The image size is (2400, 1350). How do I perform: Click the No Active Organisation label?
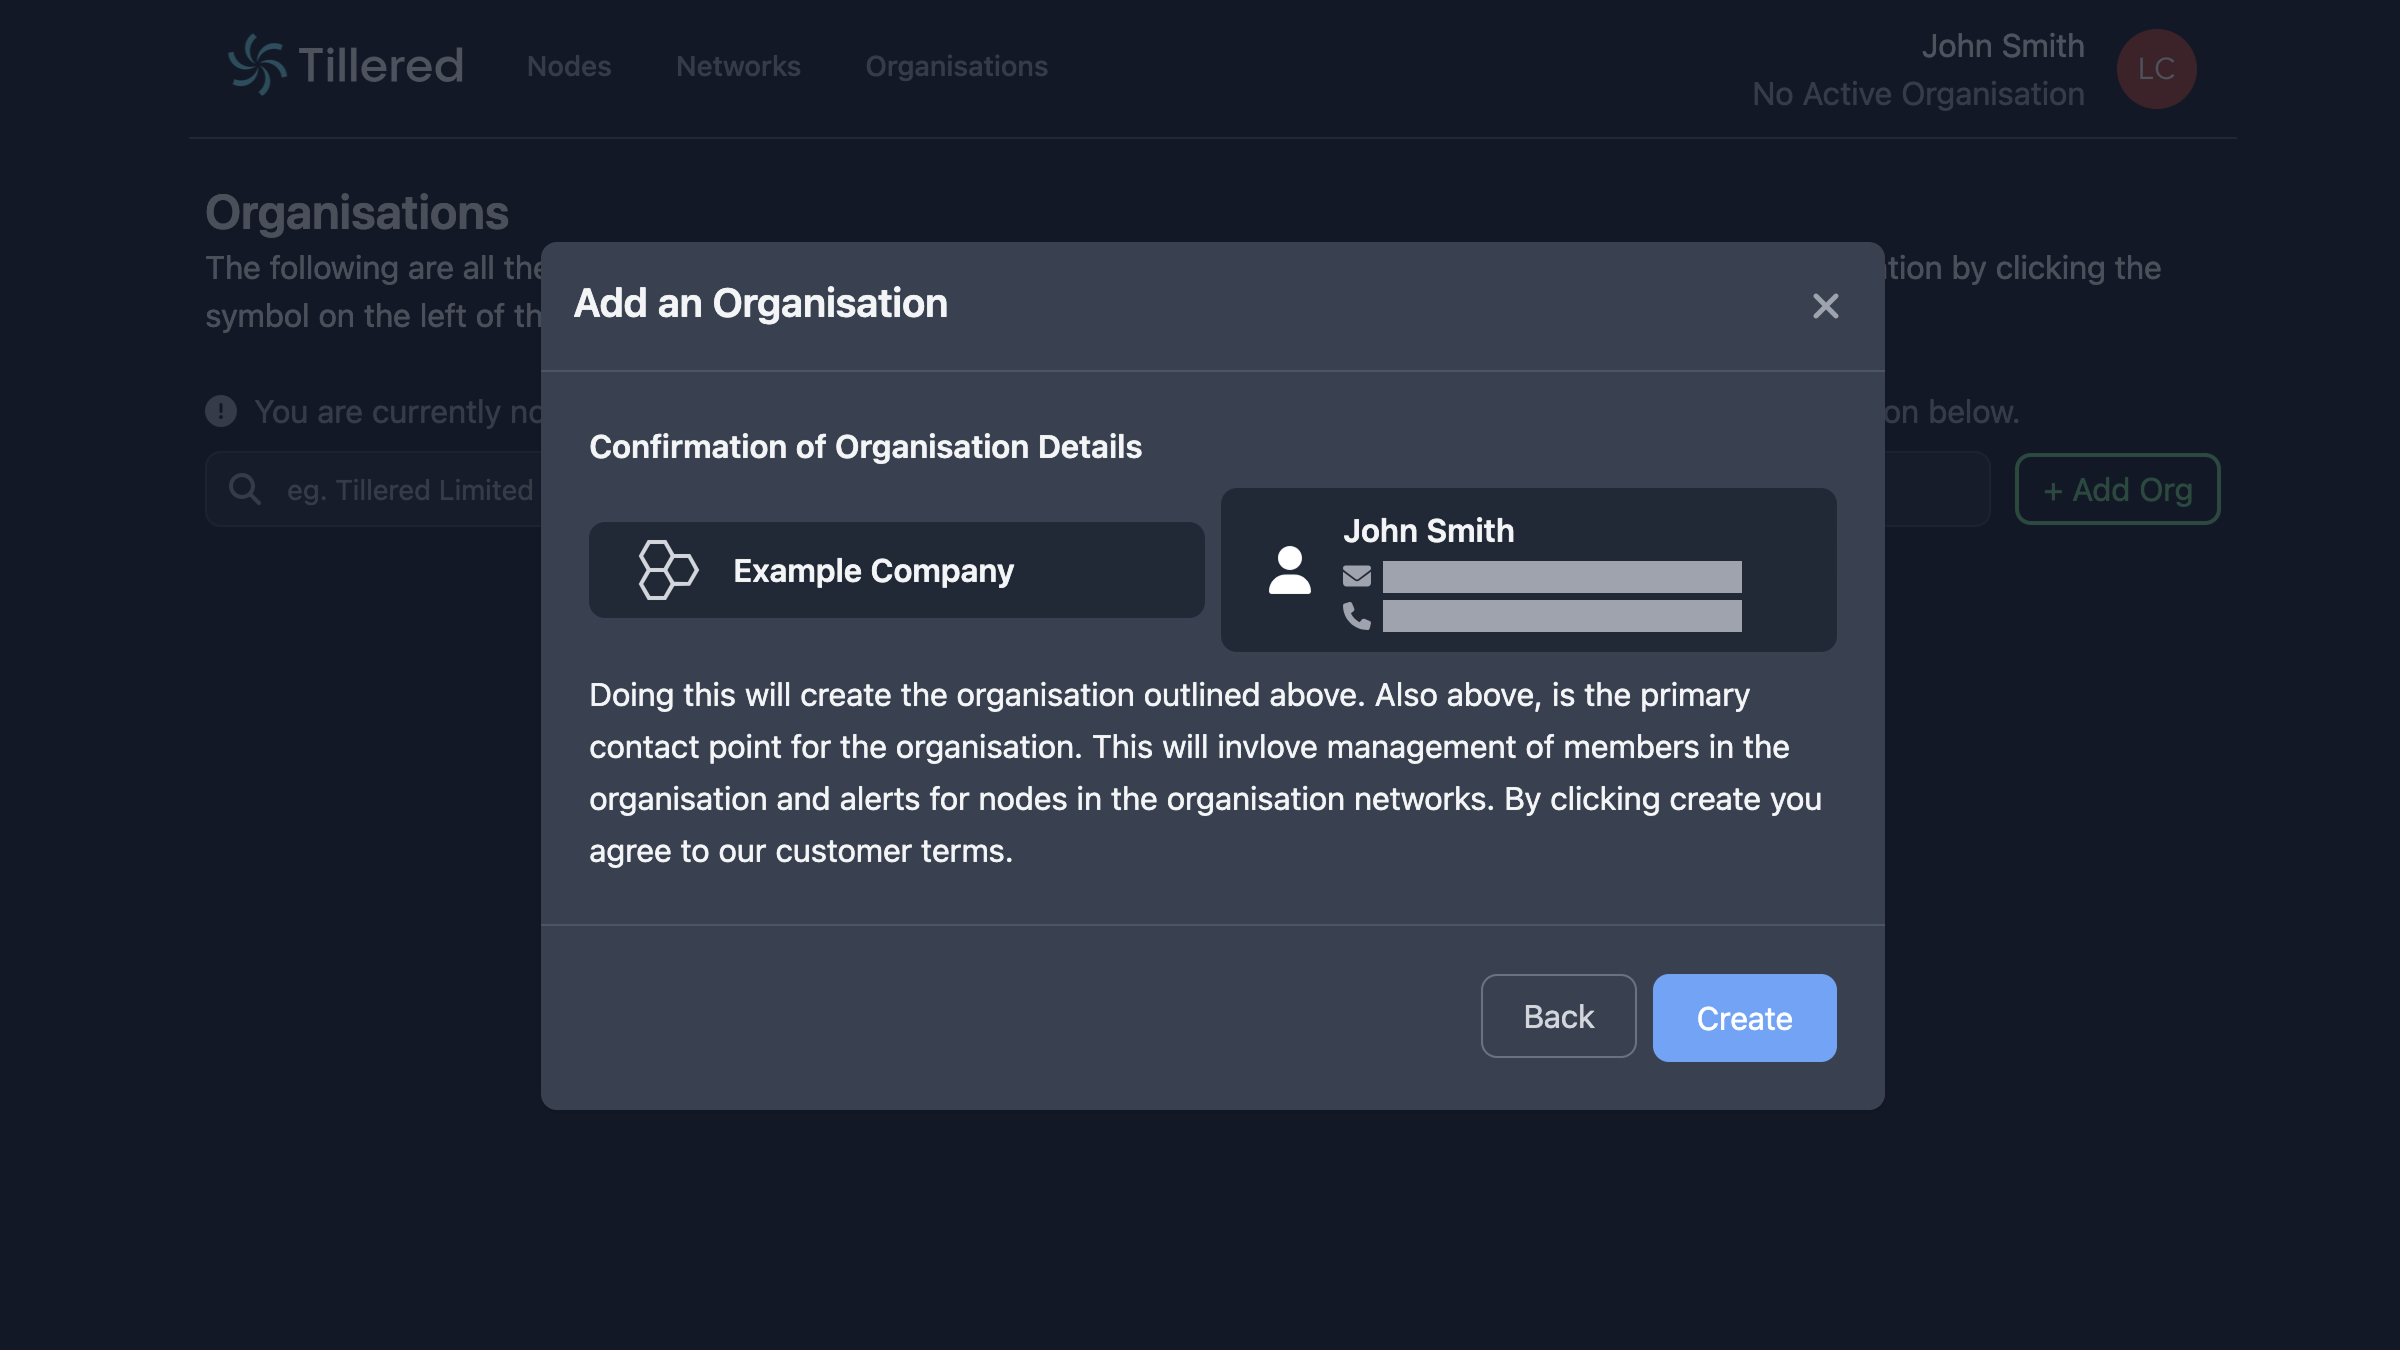(x=1918, y=94)
